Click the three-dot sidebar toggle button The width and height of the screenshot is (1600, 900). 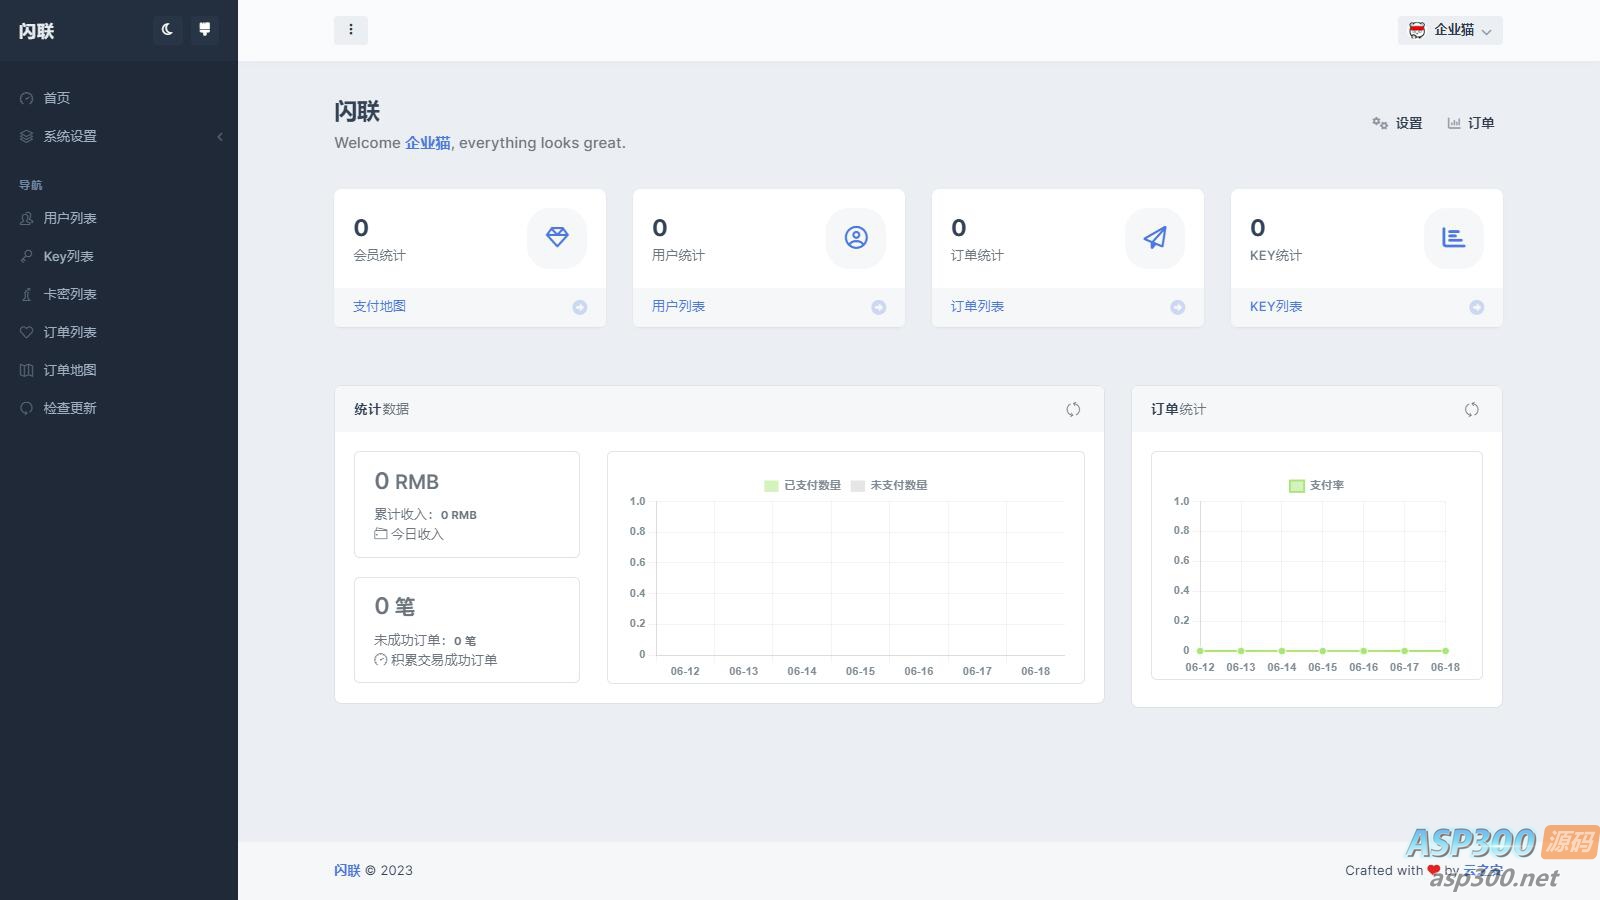coord(351,30)
